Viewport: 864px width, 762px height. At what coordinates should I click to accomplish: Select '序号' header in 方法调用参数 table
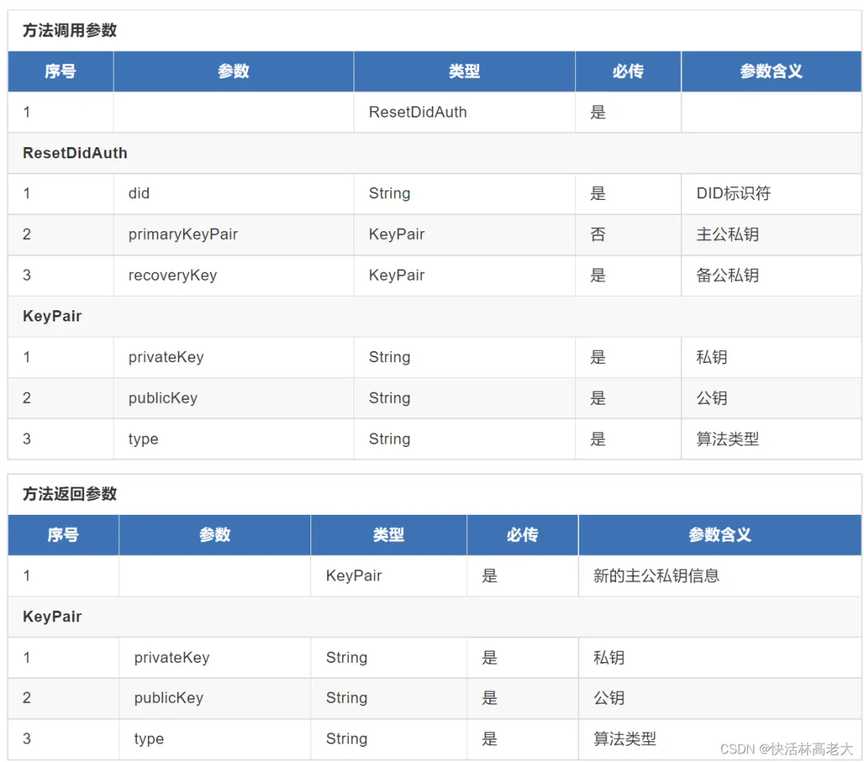click(60, 71)
